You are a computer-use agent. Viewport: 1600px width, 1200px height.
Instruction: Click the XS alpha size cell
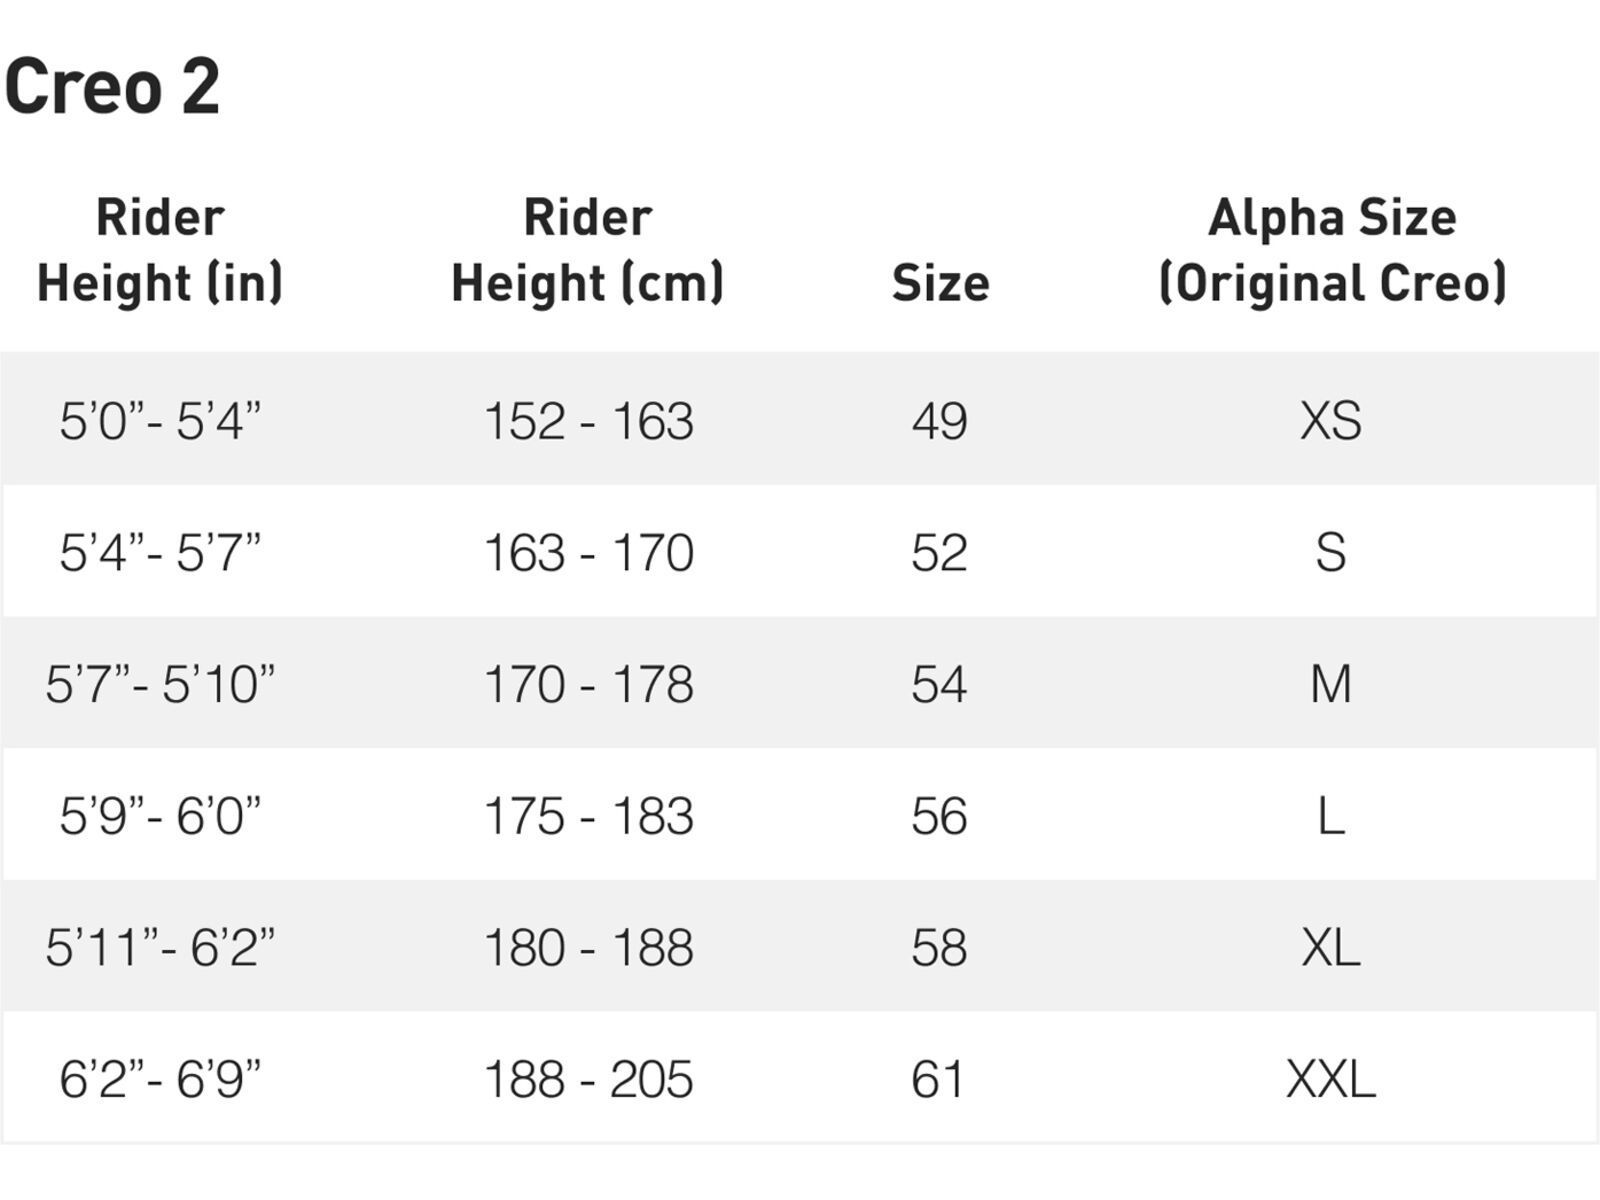point(1330,420)
